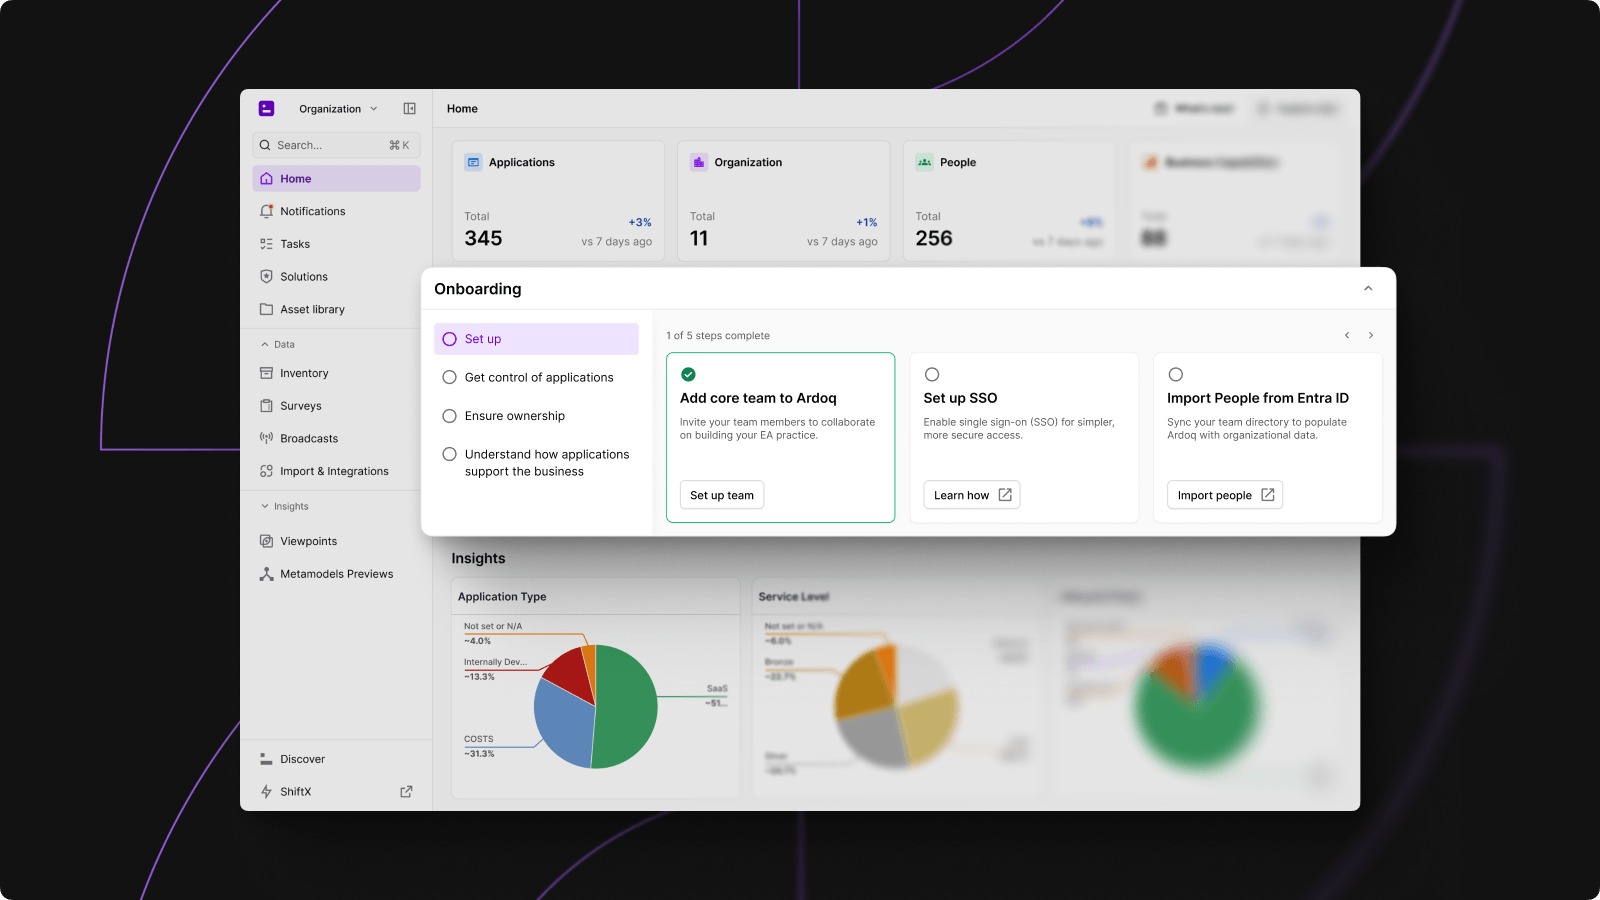The height and width of the screenshot is (900, 1600).
Task: Open the Tasks menu item
Action: point(294,244)
